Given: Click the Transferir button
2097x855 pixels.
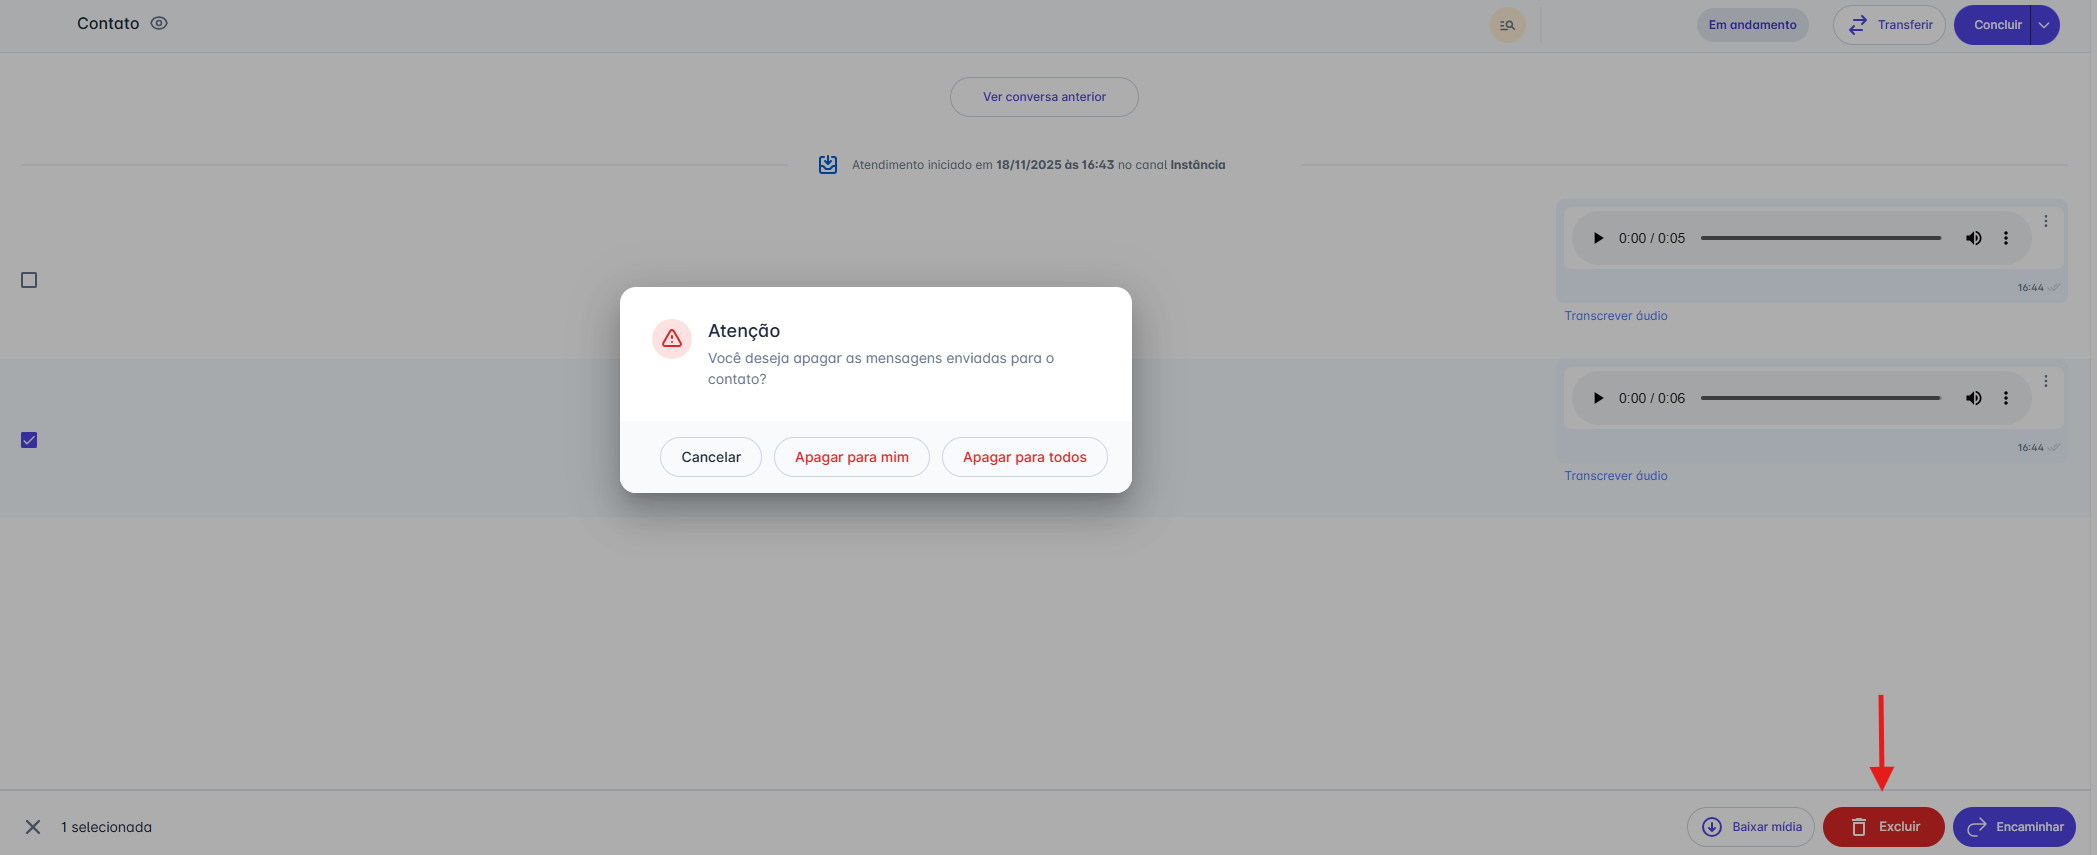Looking at the screenshot, I should click(x=1888, y=25).
